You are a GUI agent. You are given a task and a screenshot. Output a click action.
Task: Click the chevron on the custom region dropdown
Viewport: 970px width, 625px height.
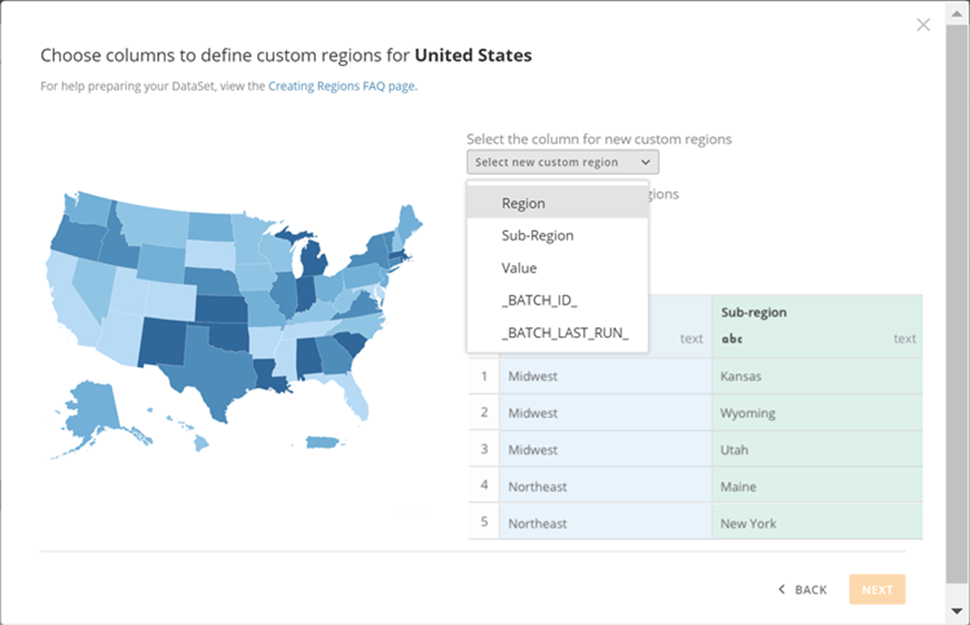[645, 162]
